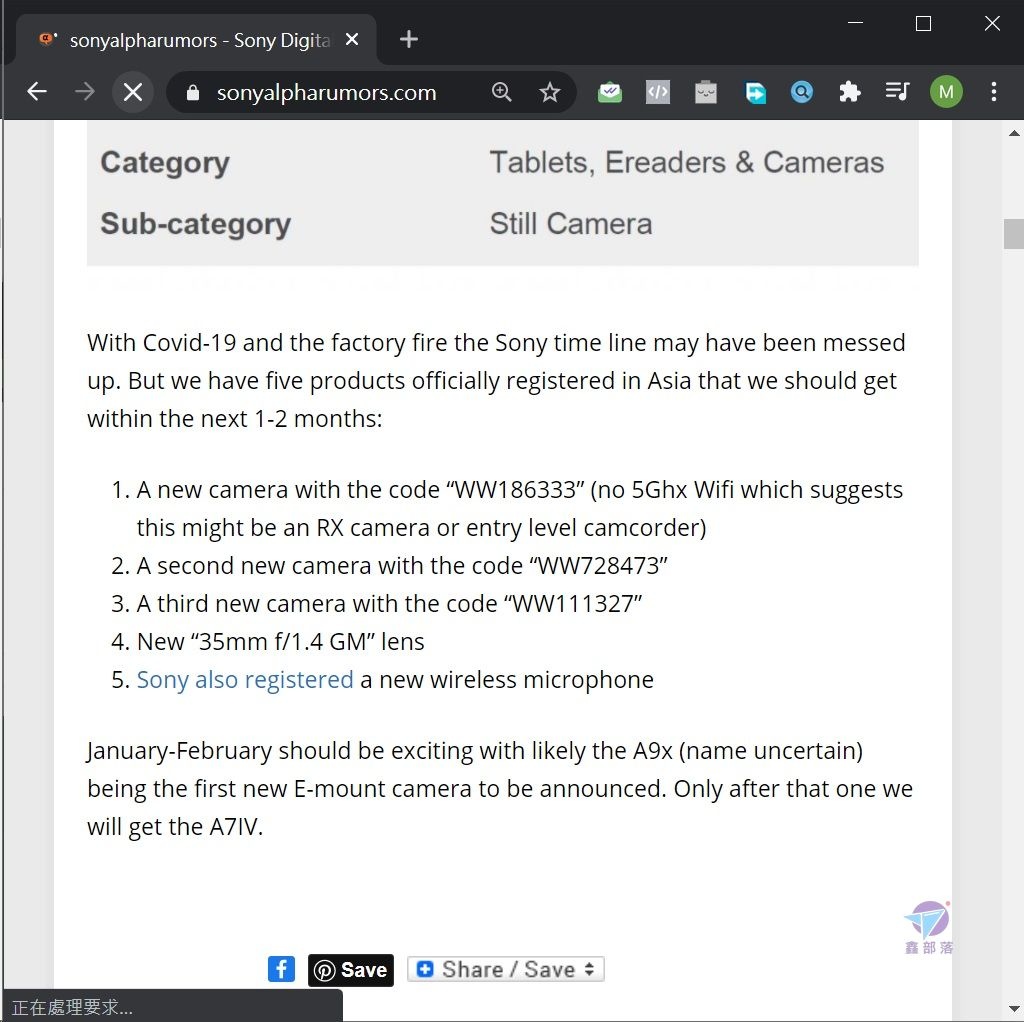
Task: Click the 'Still Camera' sub-category value
Action: point(571,224)
